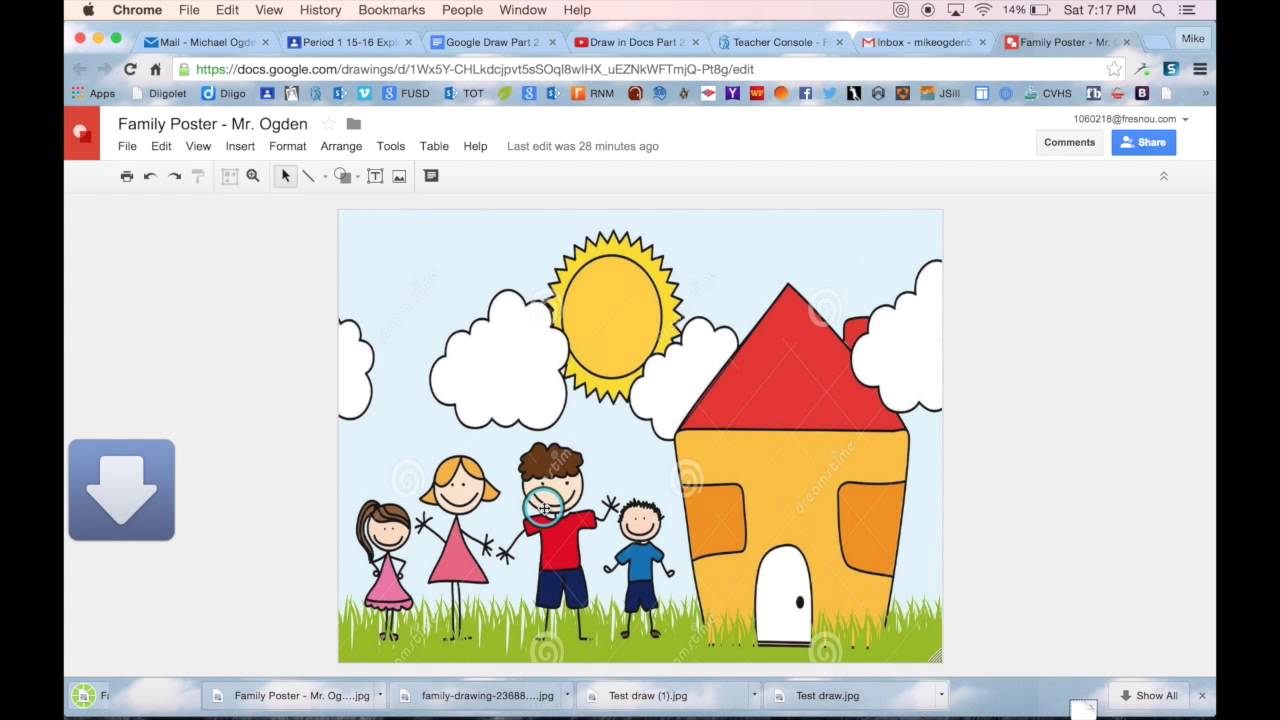Select the Line tool

309,176
